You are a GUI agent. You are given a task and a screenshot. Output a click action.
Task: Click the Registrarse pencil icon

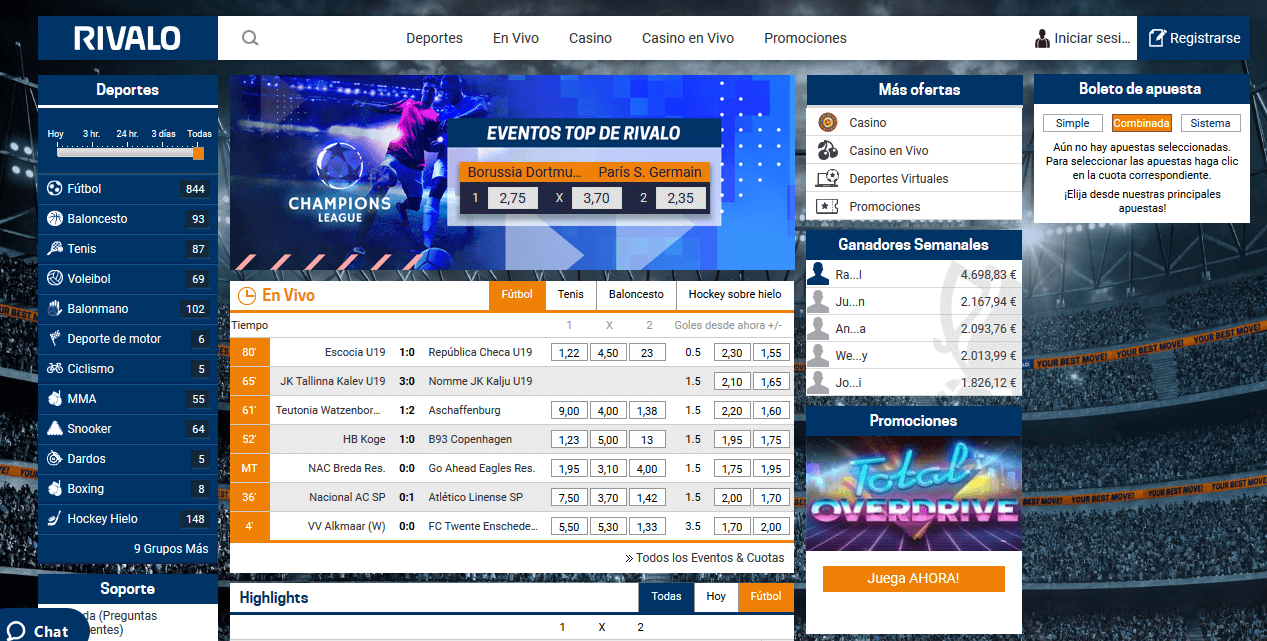(x=1157, y=38)
